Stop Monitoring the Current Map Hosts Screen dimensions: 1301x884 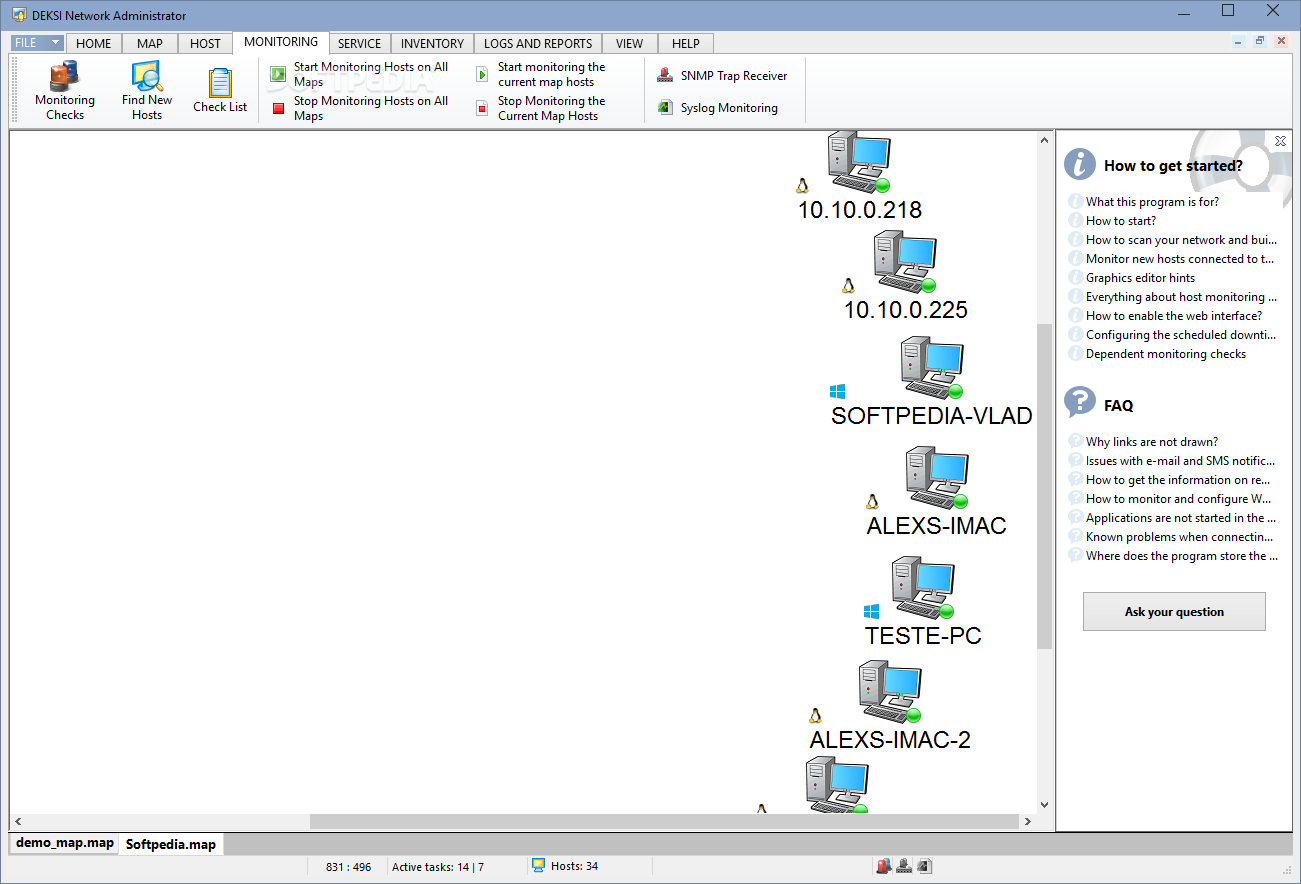pos(540,108)
